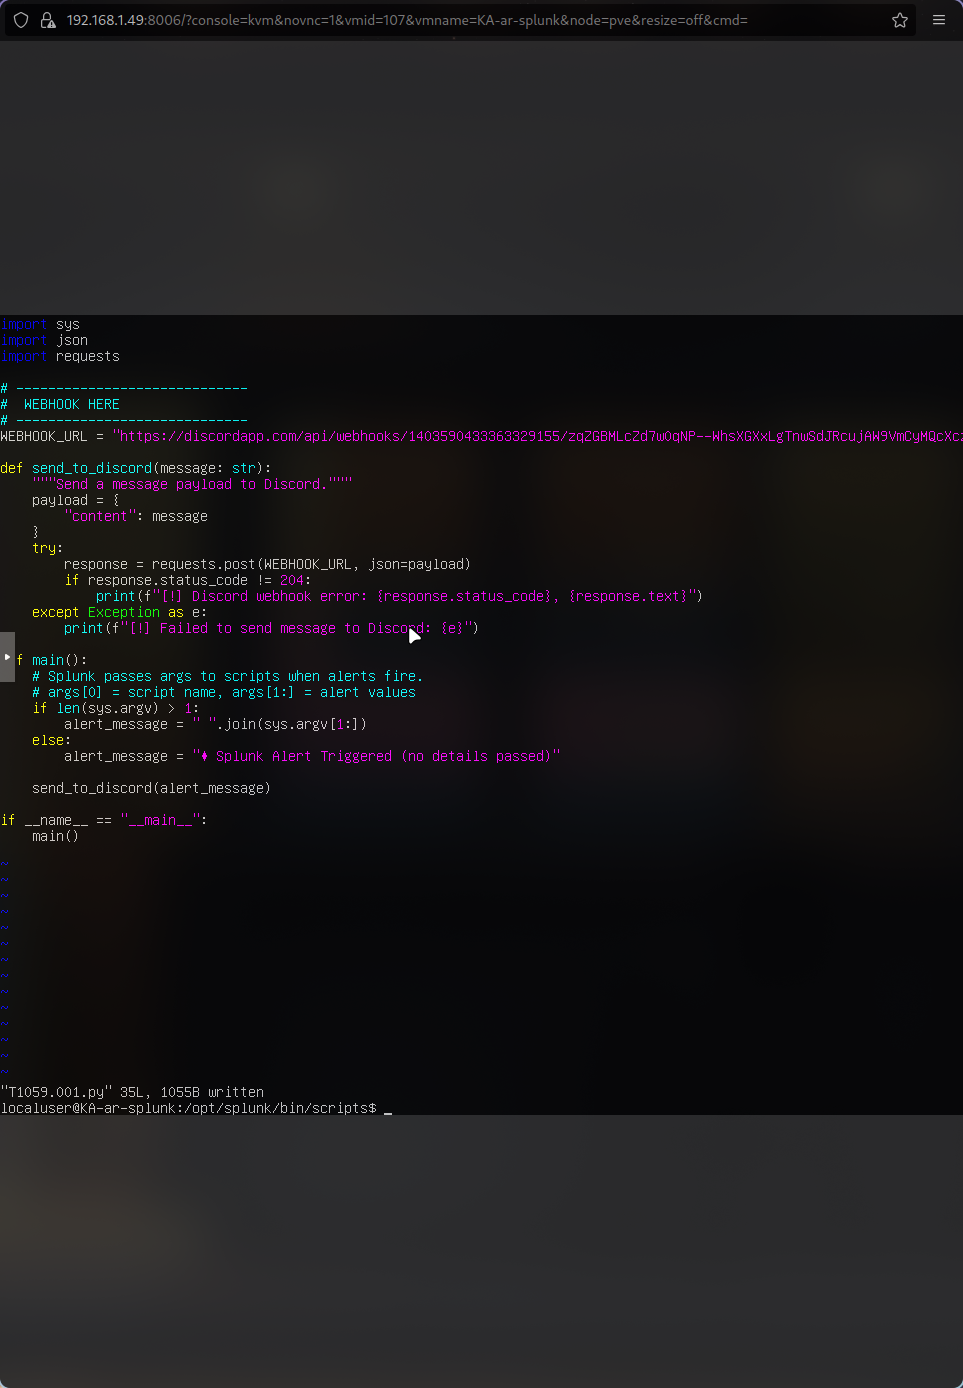Open the browser hamburger menu
The image size is (963, 1388).
[x=939, y=20]
